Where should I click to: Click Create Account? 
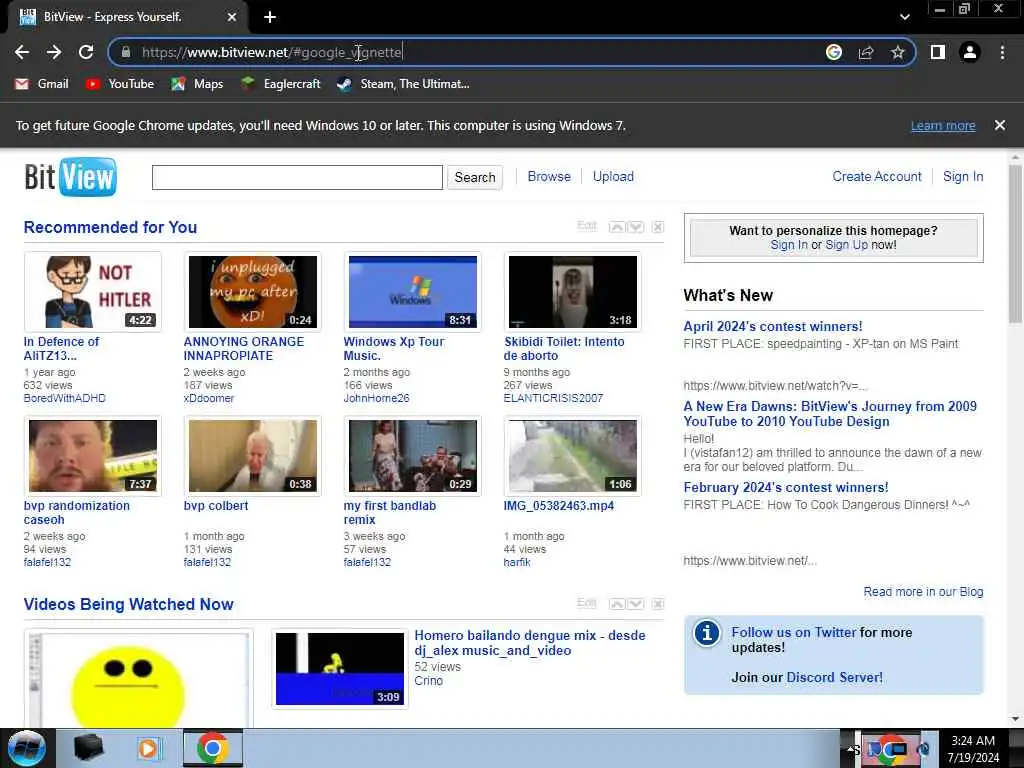click(877, 176)
